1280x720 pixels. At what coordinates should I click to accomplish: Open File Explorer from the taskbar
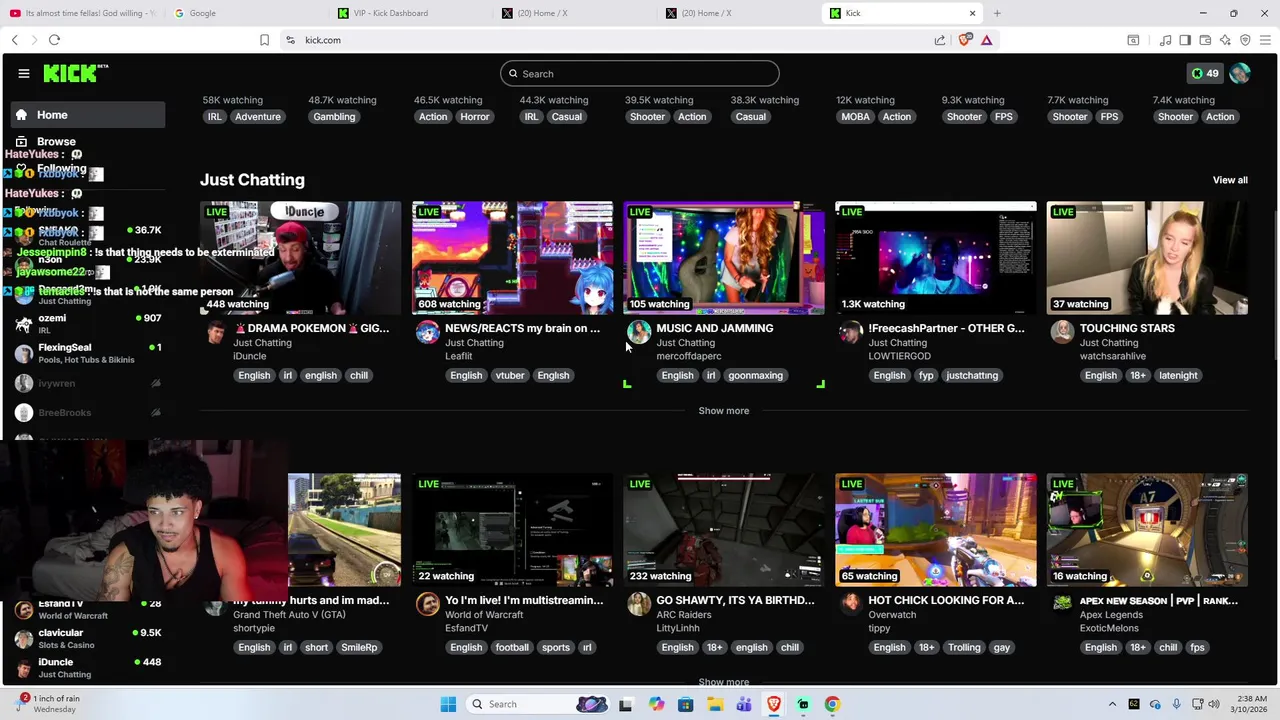[715, 704]
